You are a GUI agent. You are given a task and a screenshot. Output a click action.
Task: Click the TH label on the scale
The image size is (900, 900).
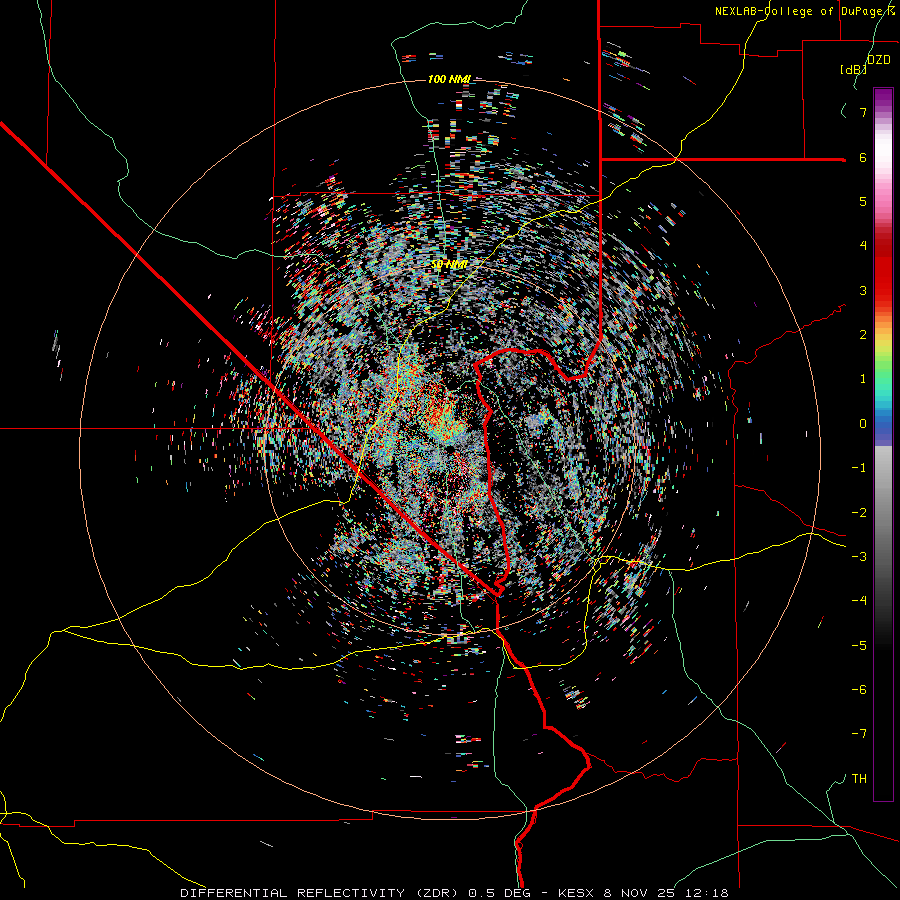pyautogui.click(x=859, y=779)
